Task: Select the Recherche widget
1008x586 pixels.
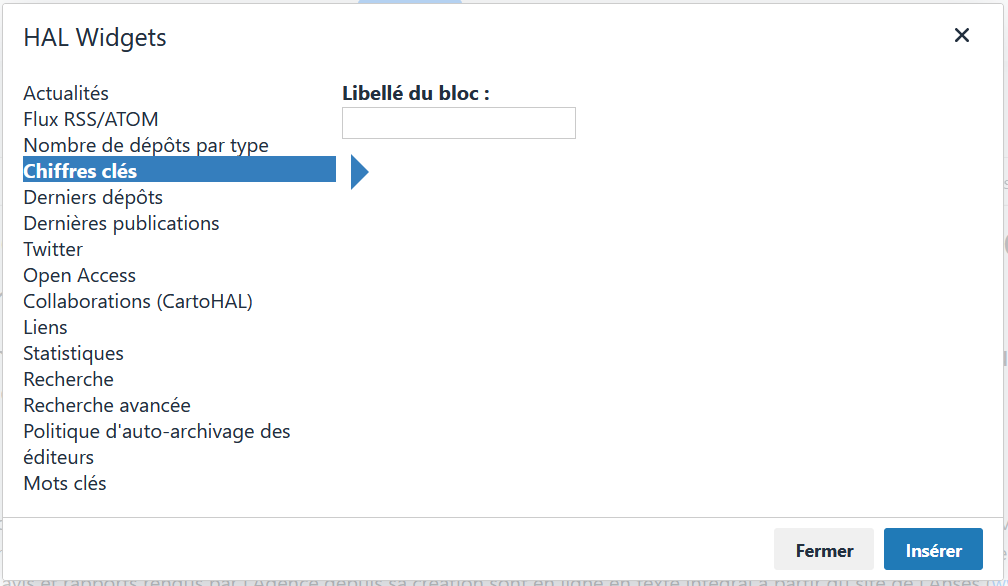Action: coord(68,379)
